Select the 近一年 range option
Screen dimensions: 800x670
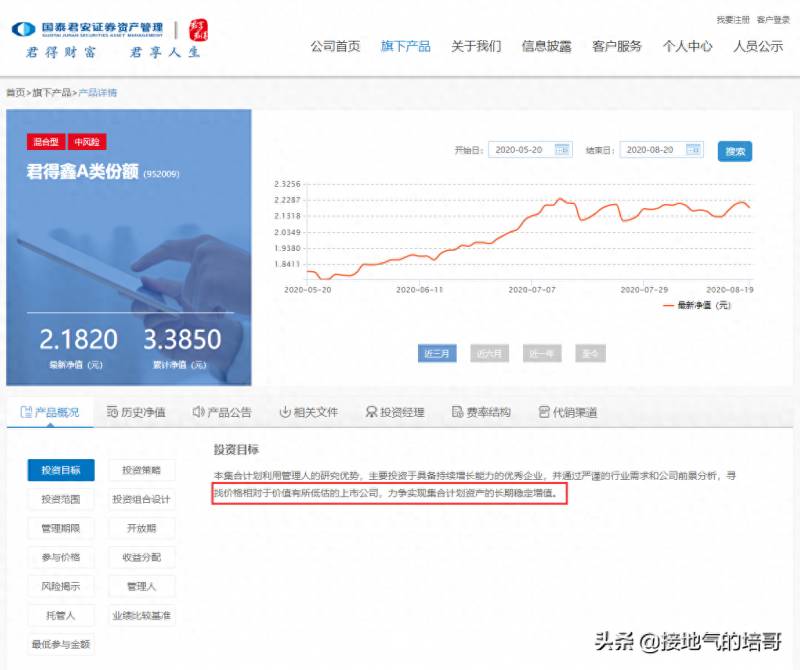(542, 353)
